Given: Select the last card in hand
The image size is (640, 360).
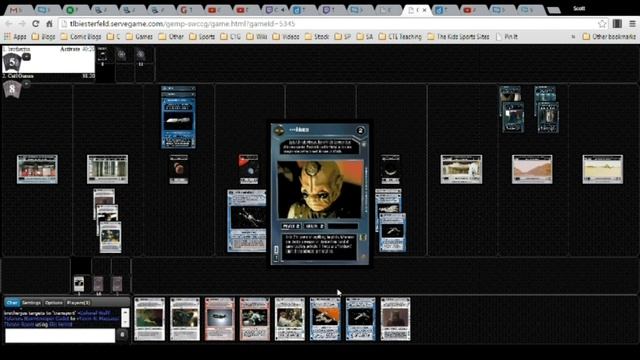Looking at the screenshot, I should pos(396,319).
